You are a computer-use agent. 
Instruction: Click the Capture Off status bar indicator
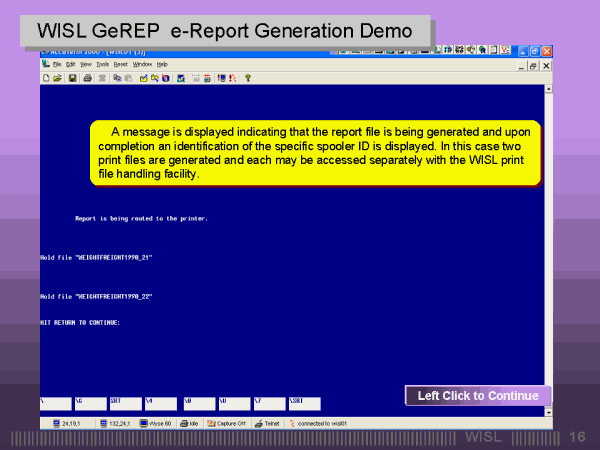[x=228, y=423]
